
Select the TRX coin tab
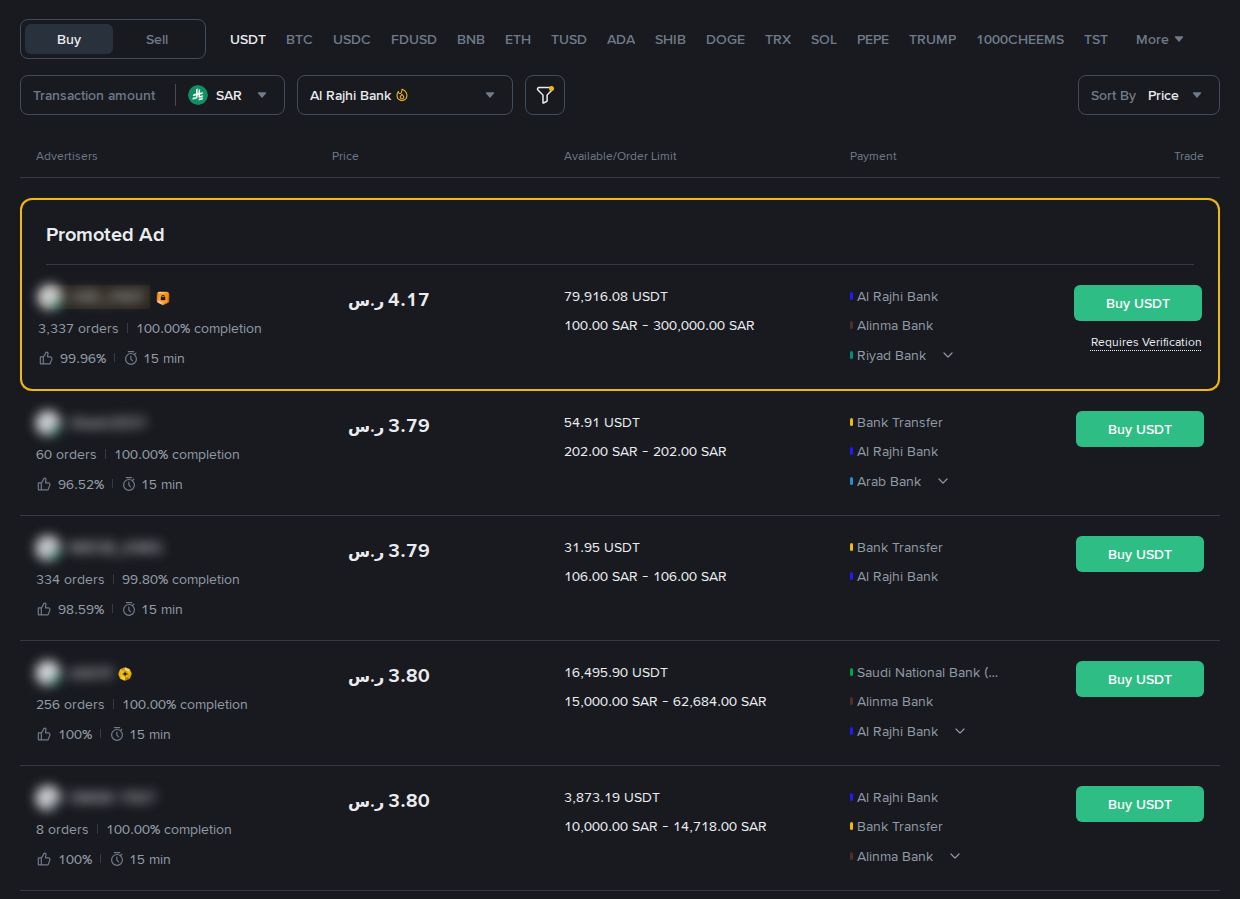778,39
